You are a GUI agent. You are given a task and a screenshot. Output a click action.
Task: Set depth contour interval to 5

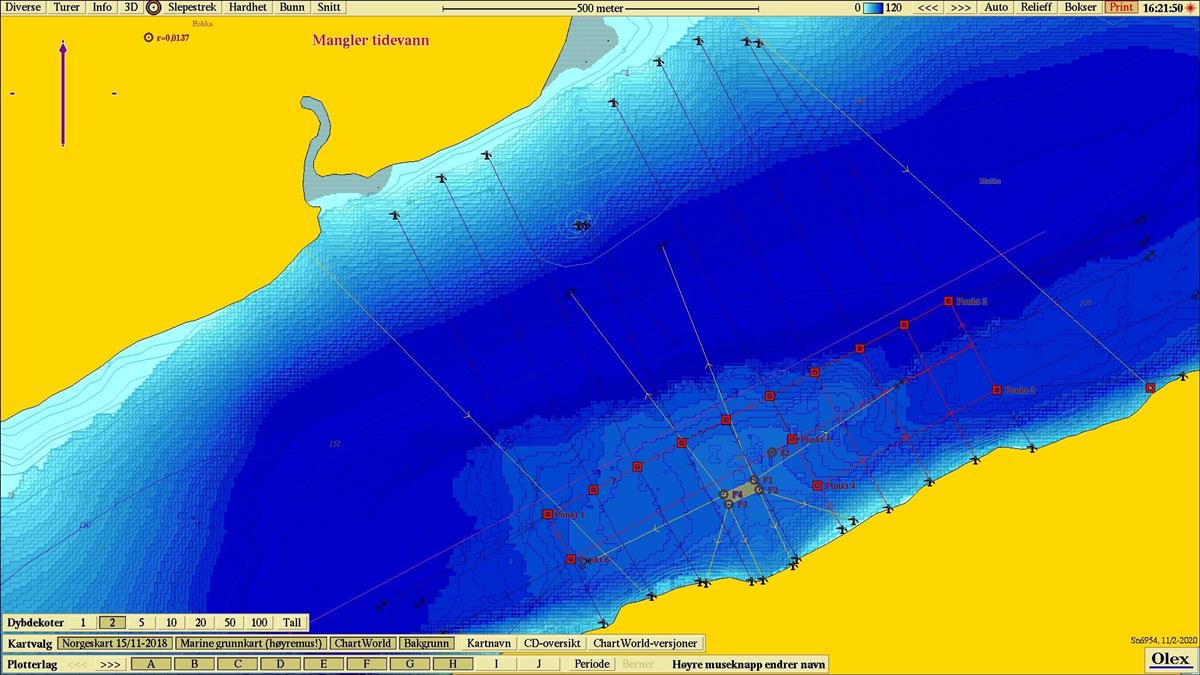142,622
